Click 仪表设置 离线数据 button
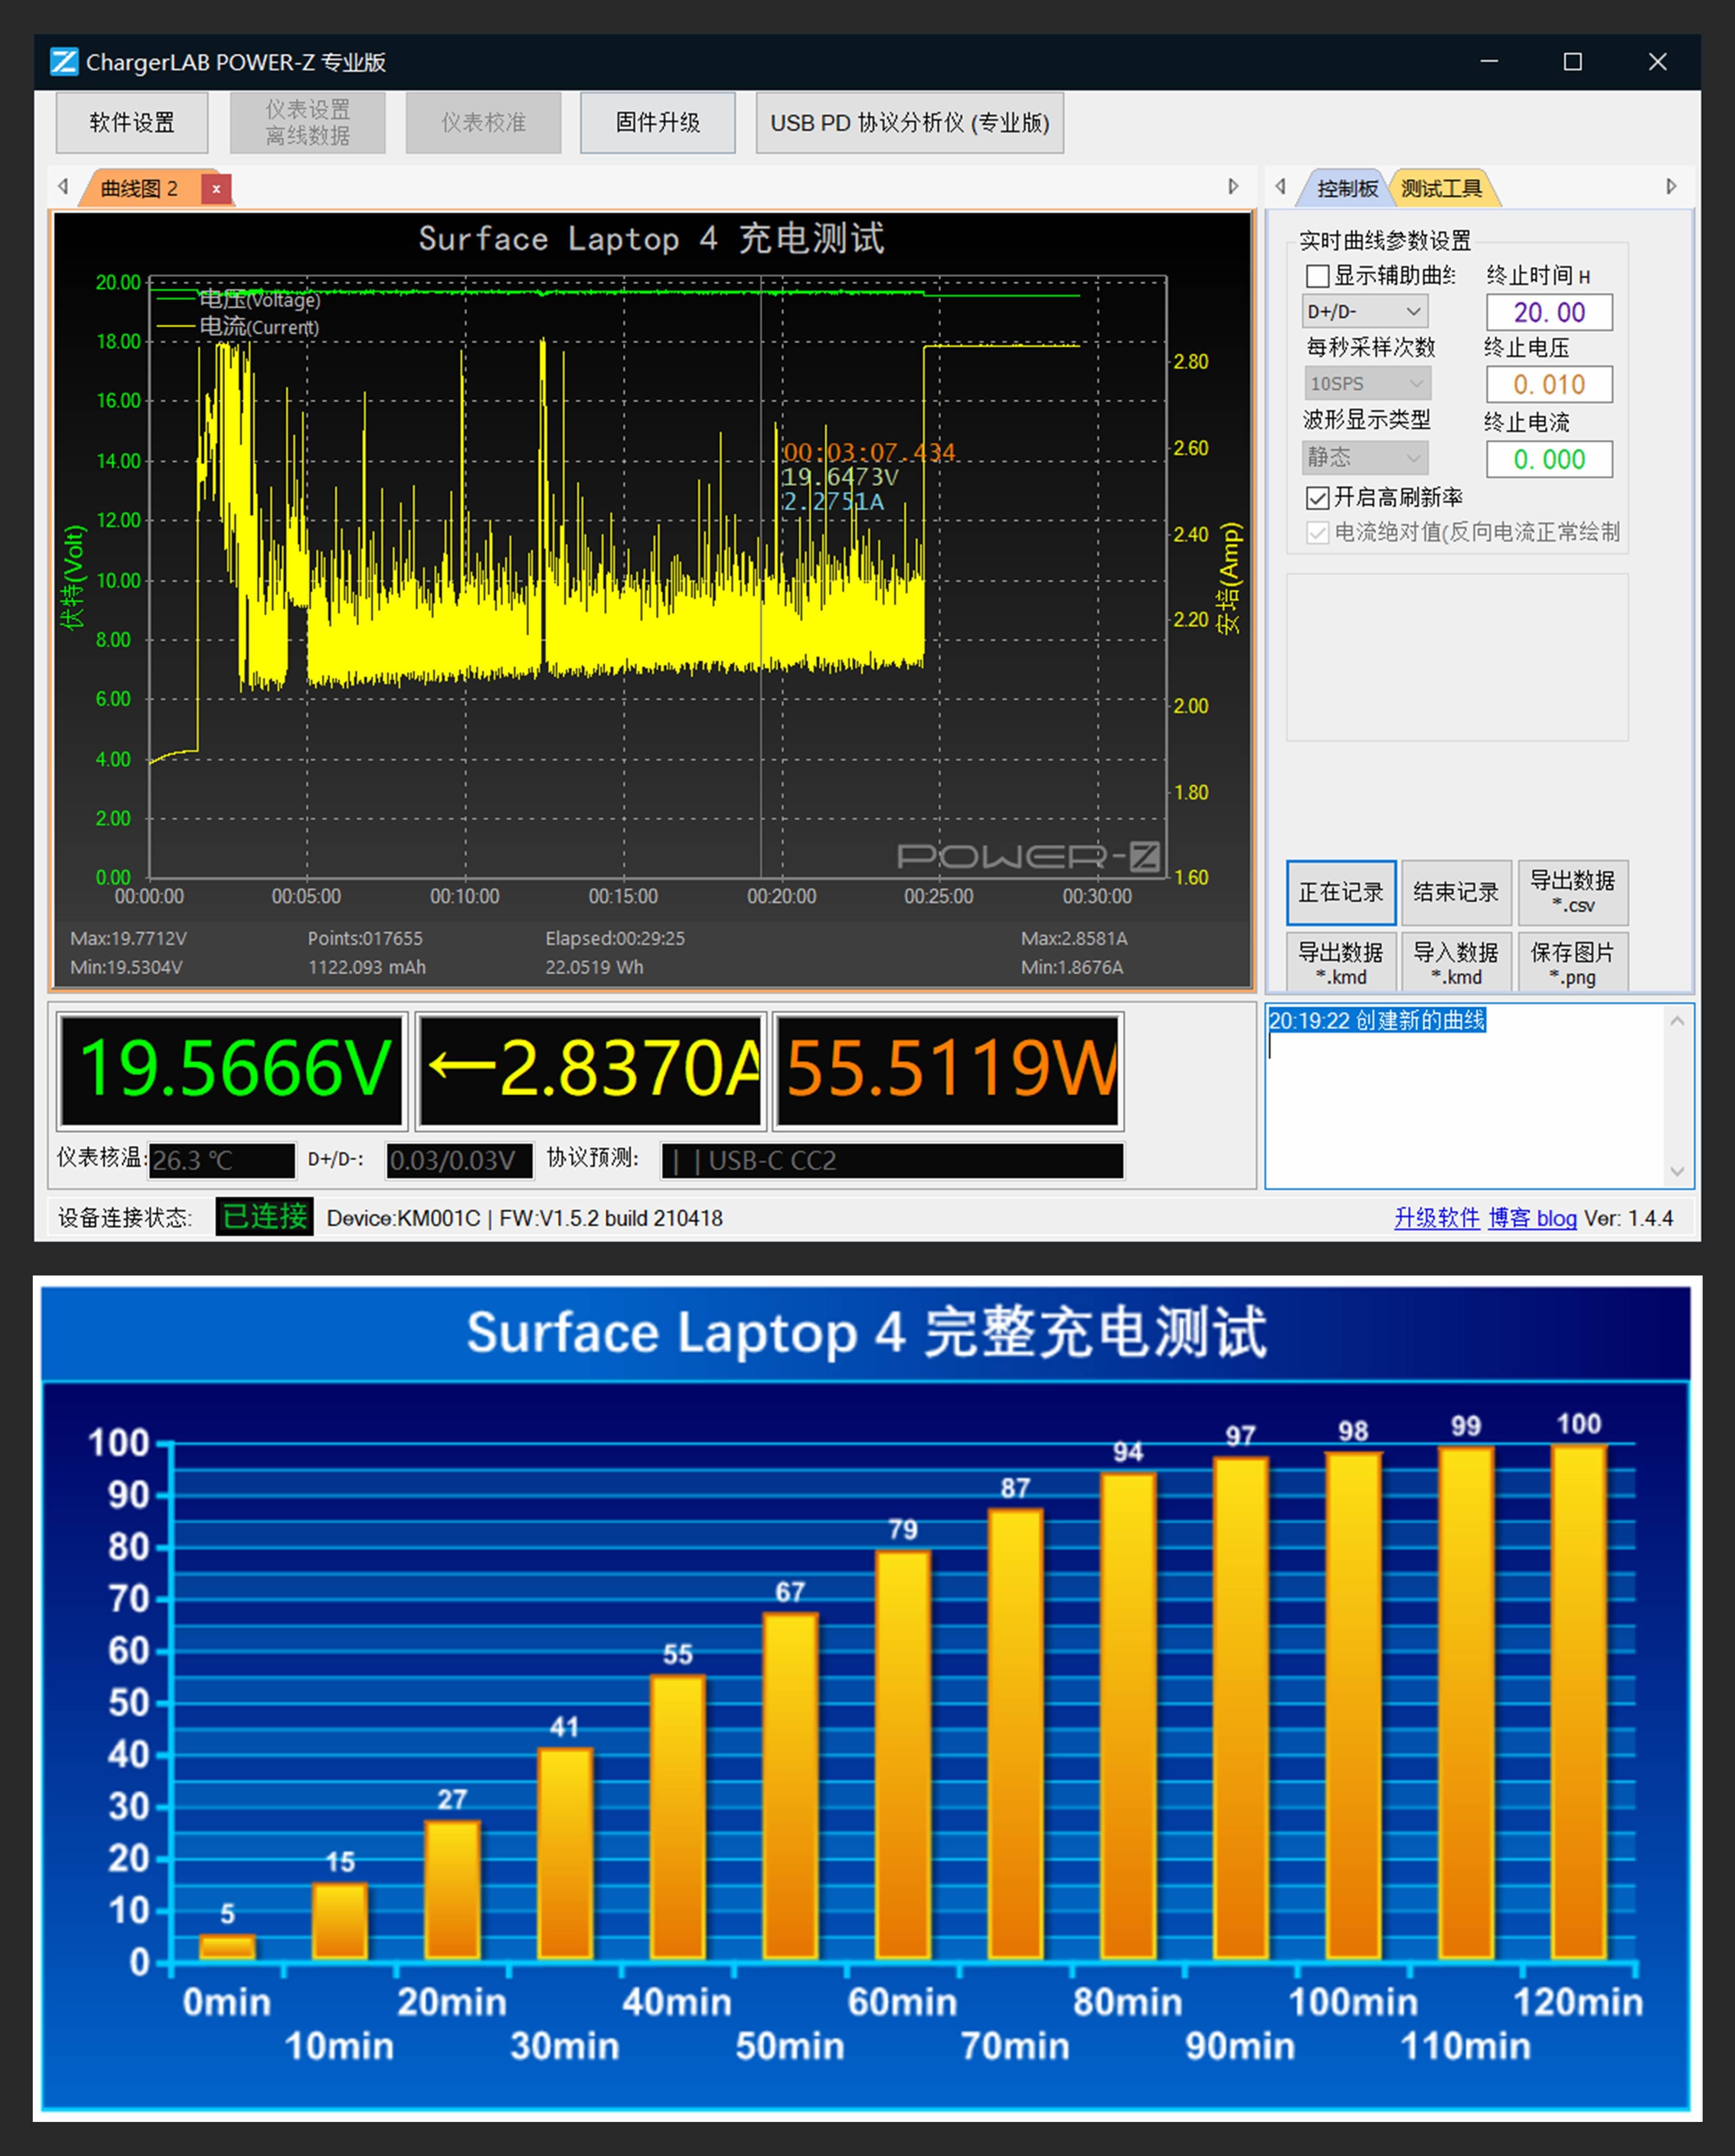 [x=308, y=122]
